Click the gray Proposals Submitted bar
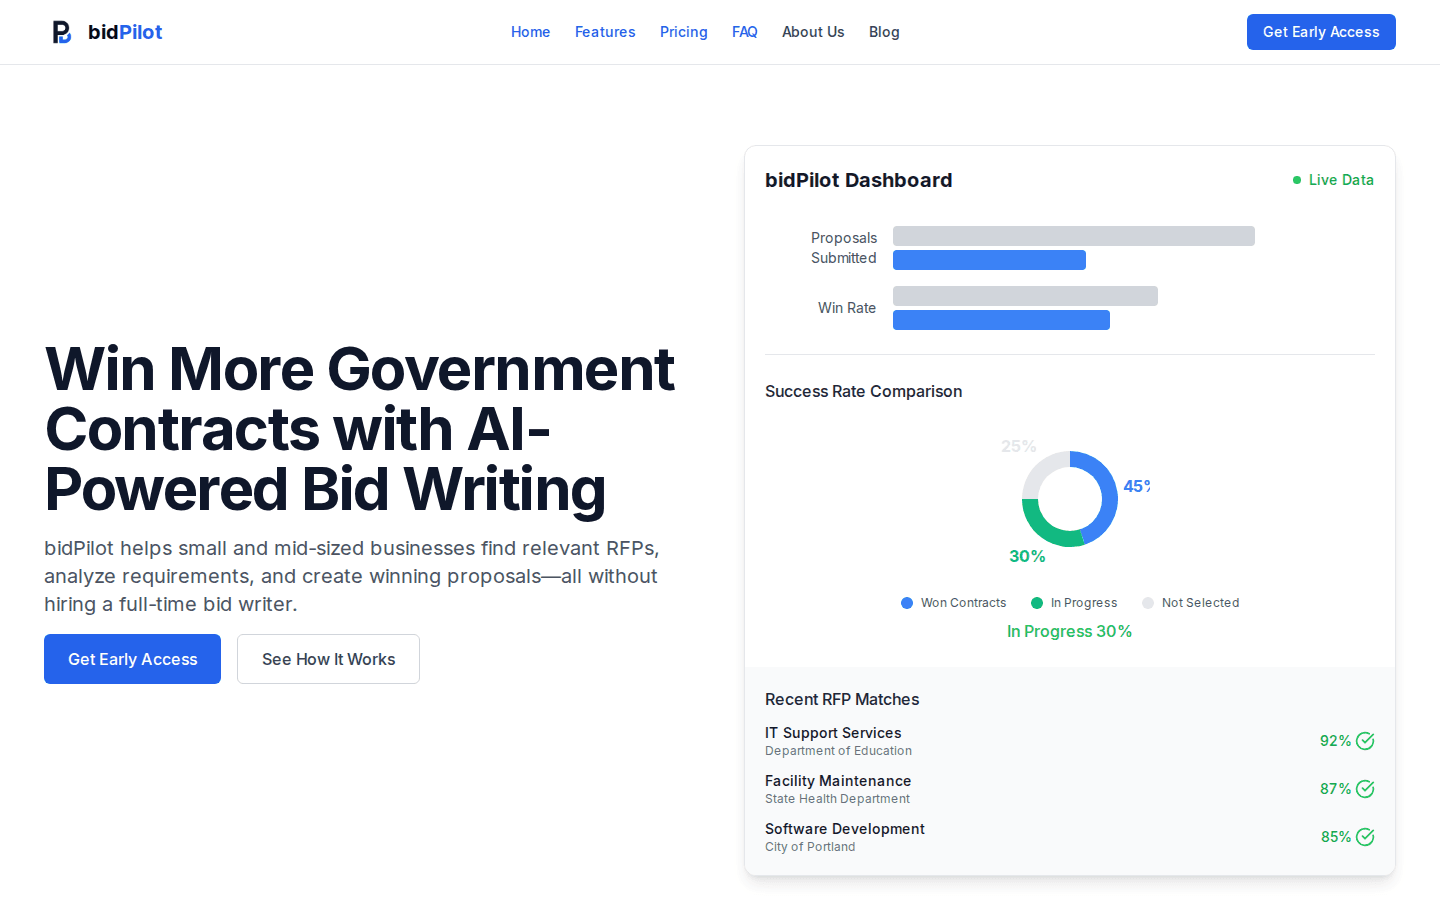Viewport: 1440px width, 900px height. 1074,236
